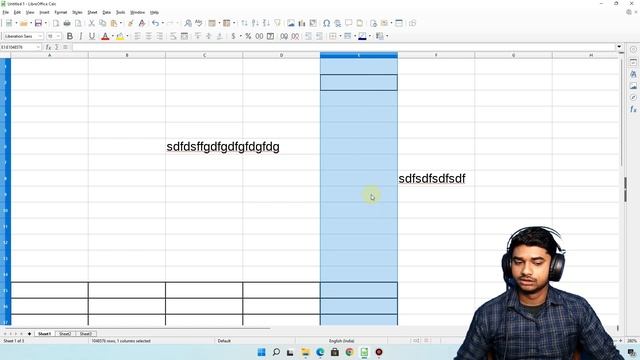Image resolution: width=640 pixels, height=360 pixels.
Task: Switch to the Sheet2 tab
Action: (65, 334)
